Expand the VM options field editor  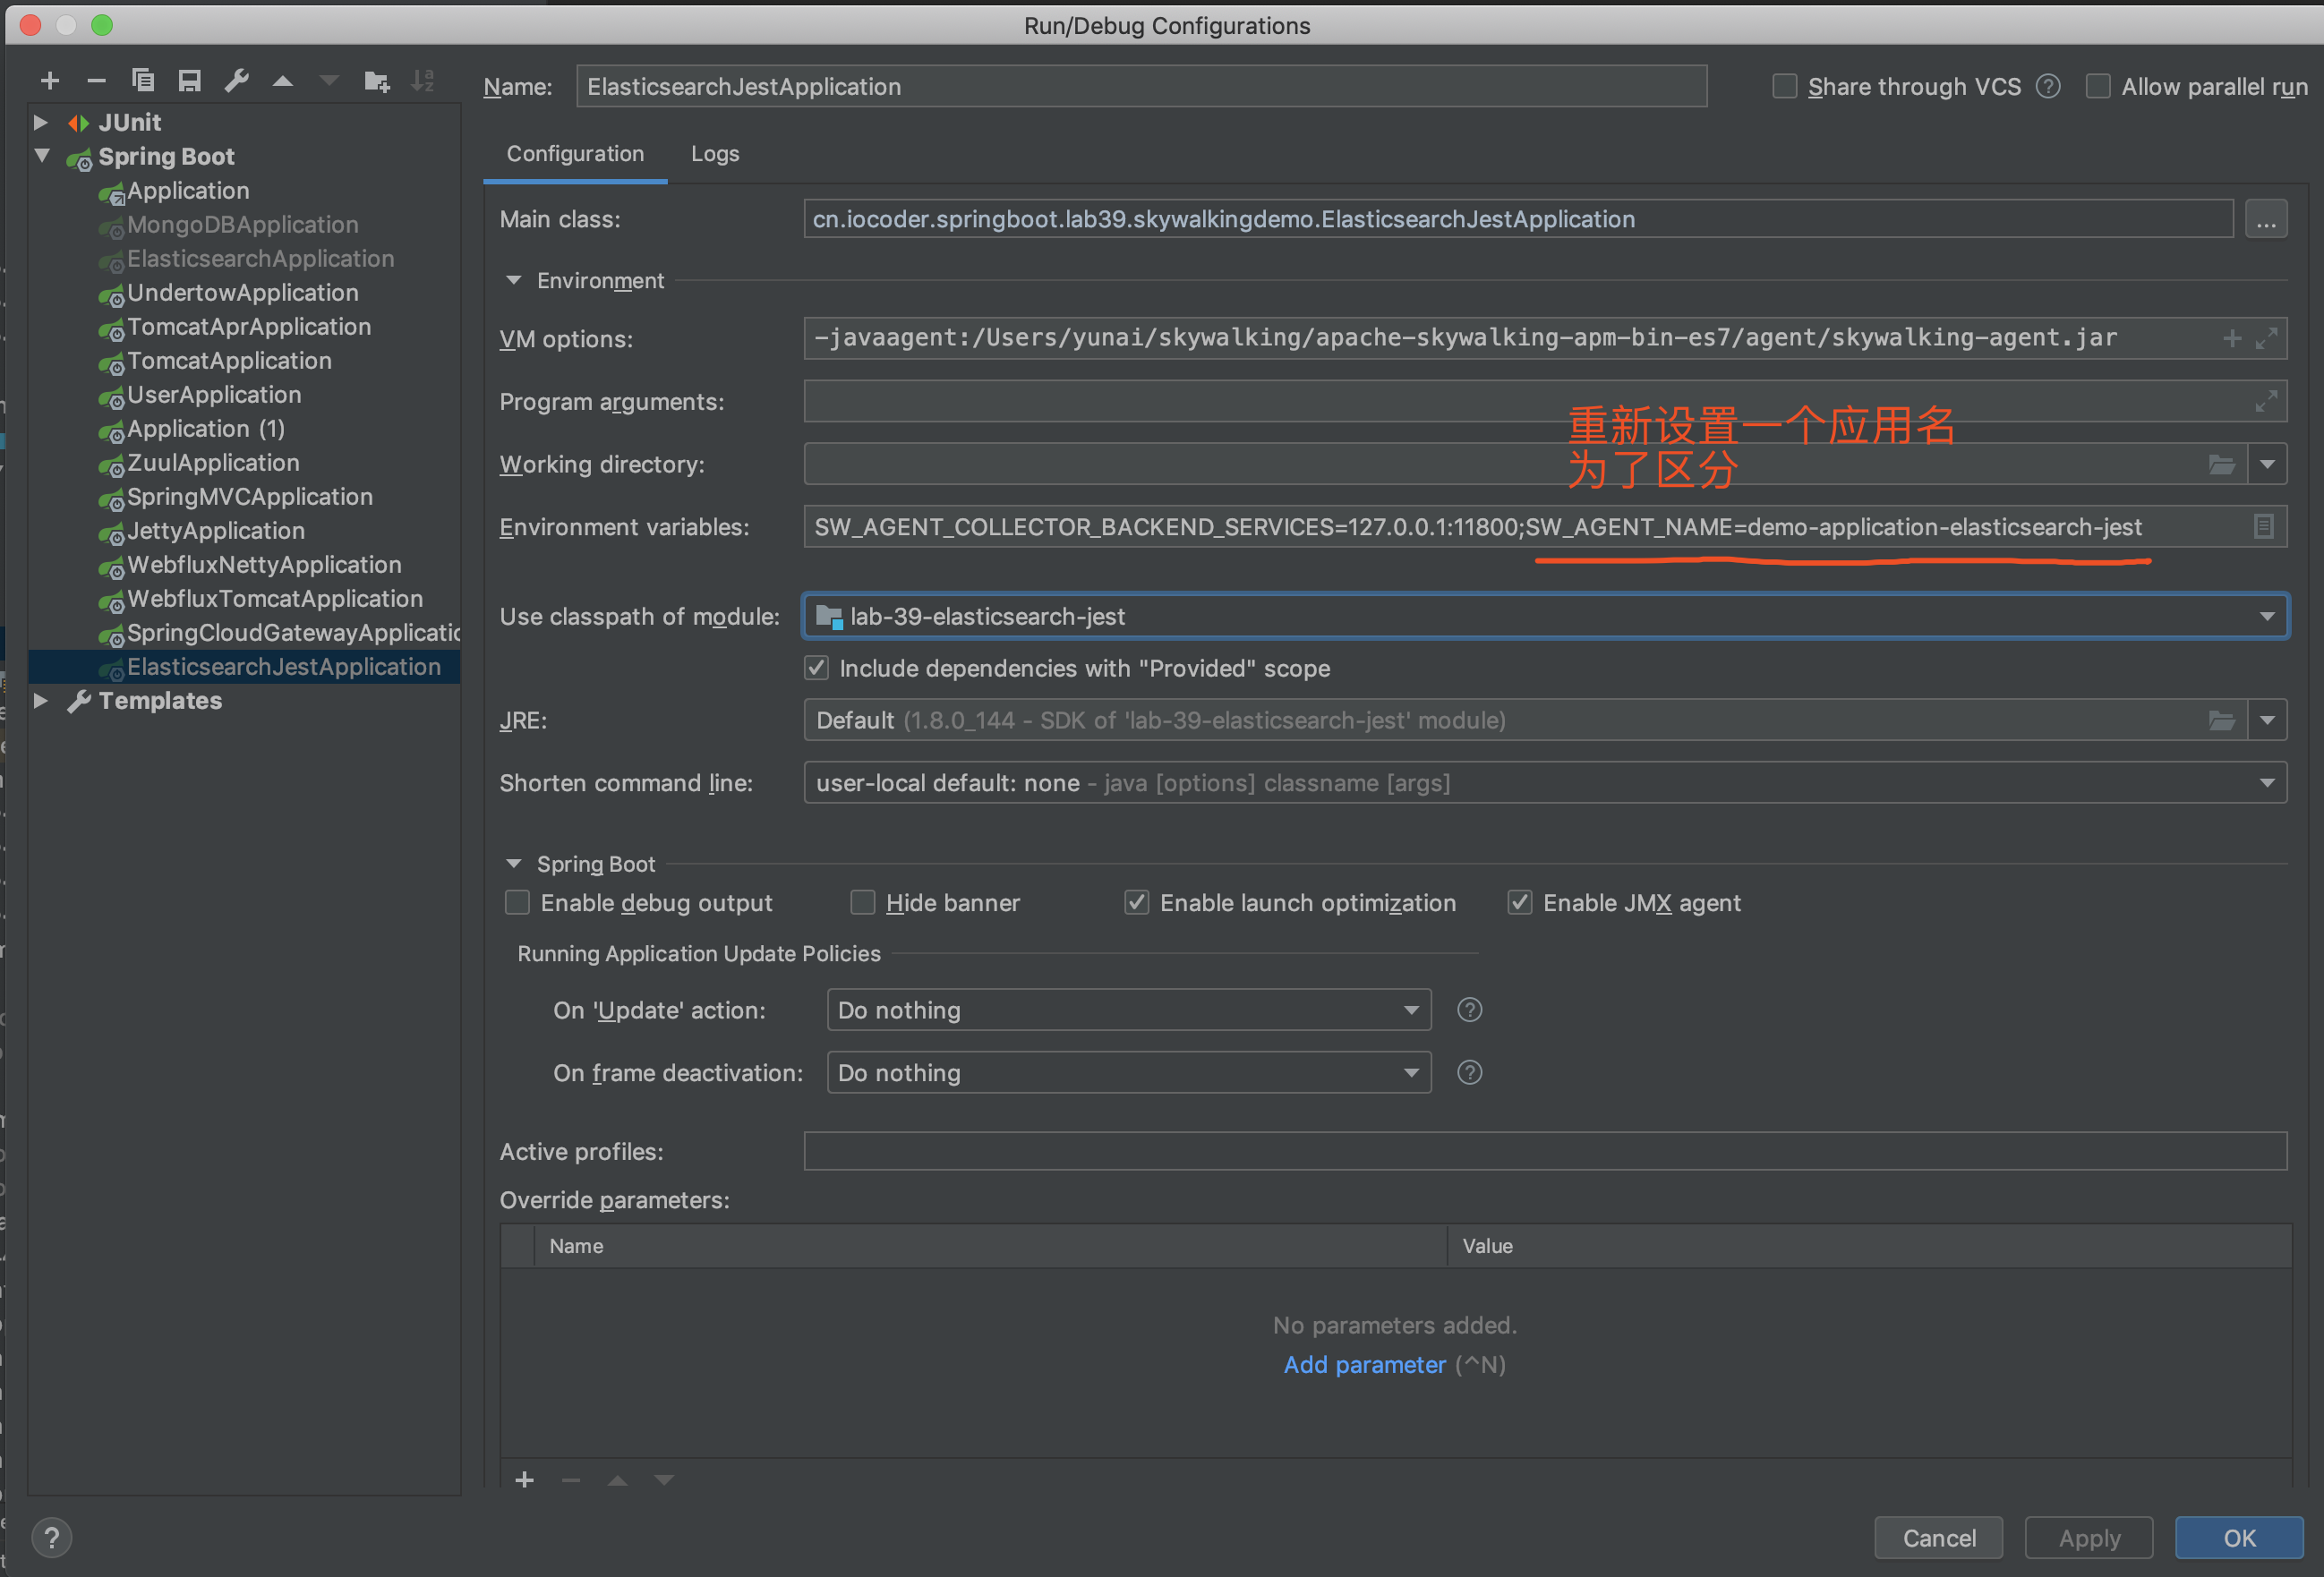pyautogui.click(x=2266, y=339)
